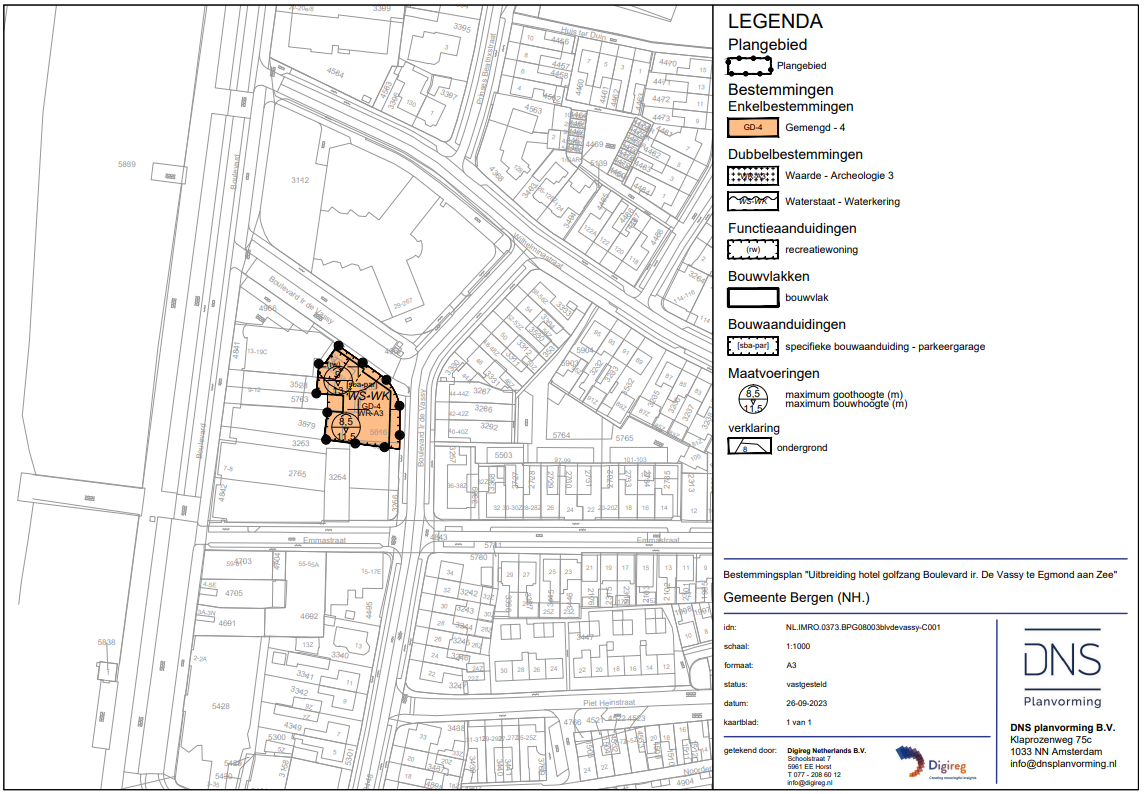Click the 'recreatiewoning' legend text
Screen dimensions: 1146x794
tap(821, 250)
